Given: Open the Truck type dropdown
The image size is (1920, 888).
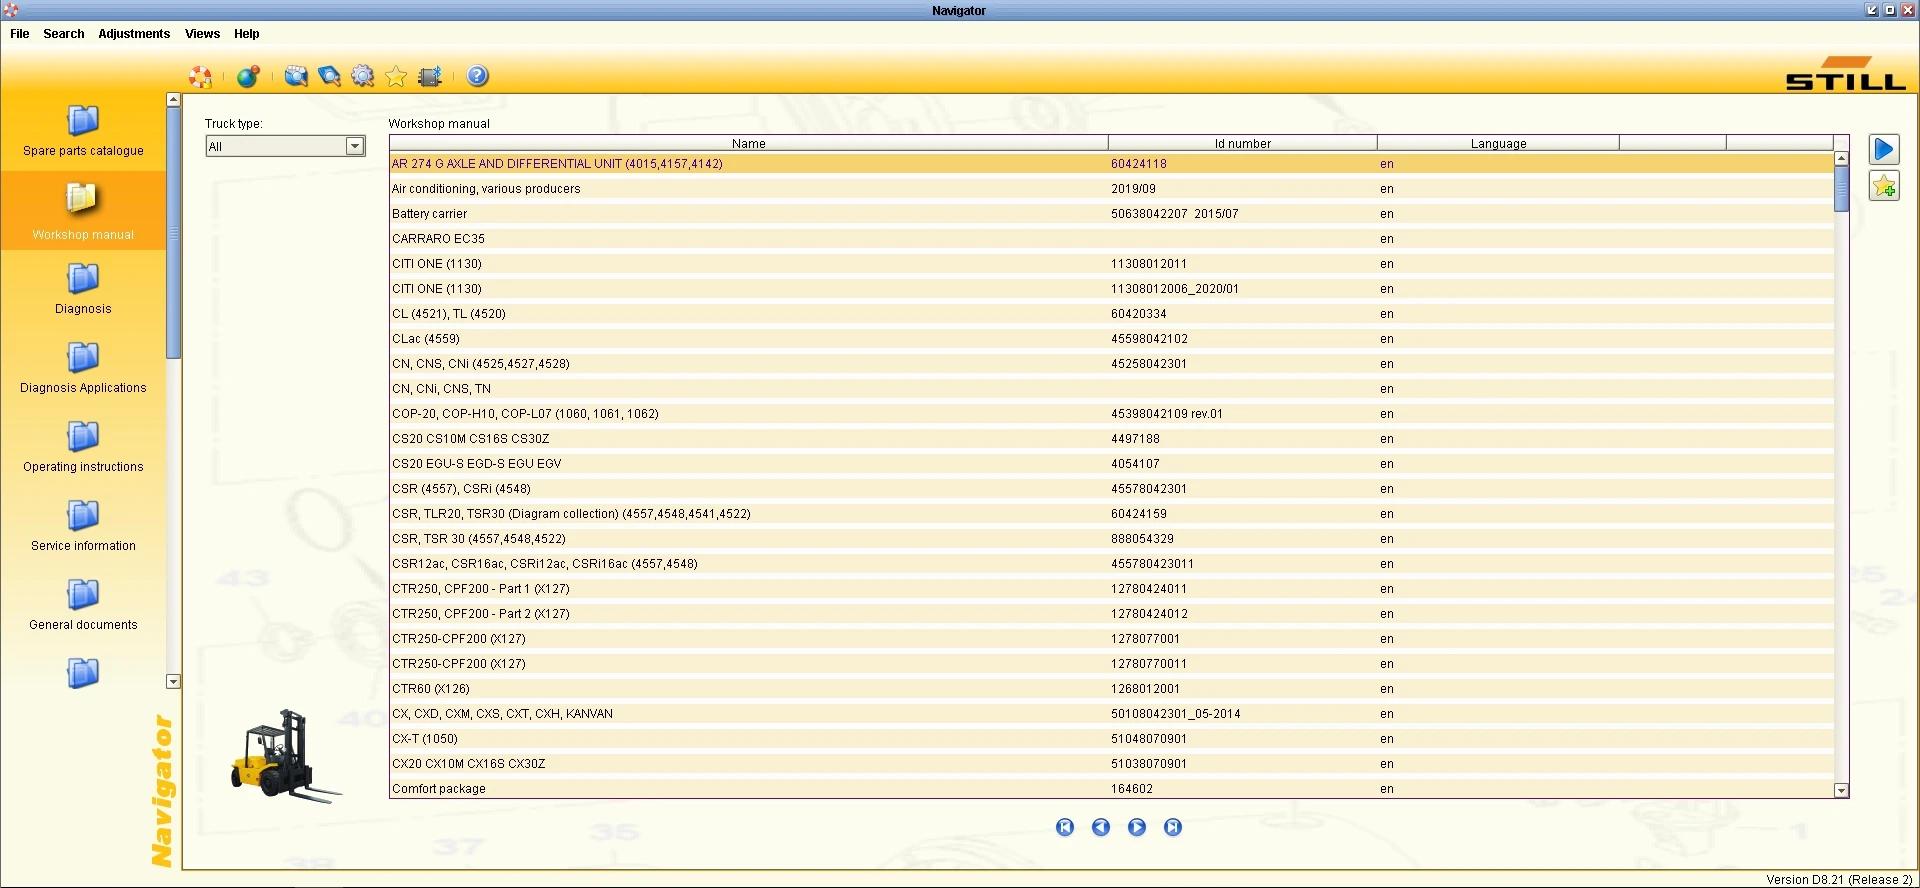Looking at the screenshot, I should [x=354, y=147].
